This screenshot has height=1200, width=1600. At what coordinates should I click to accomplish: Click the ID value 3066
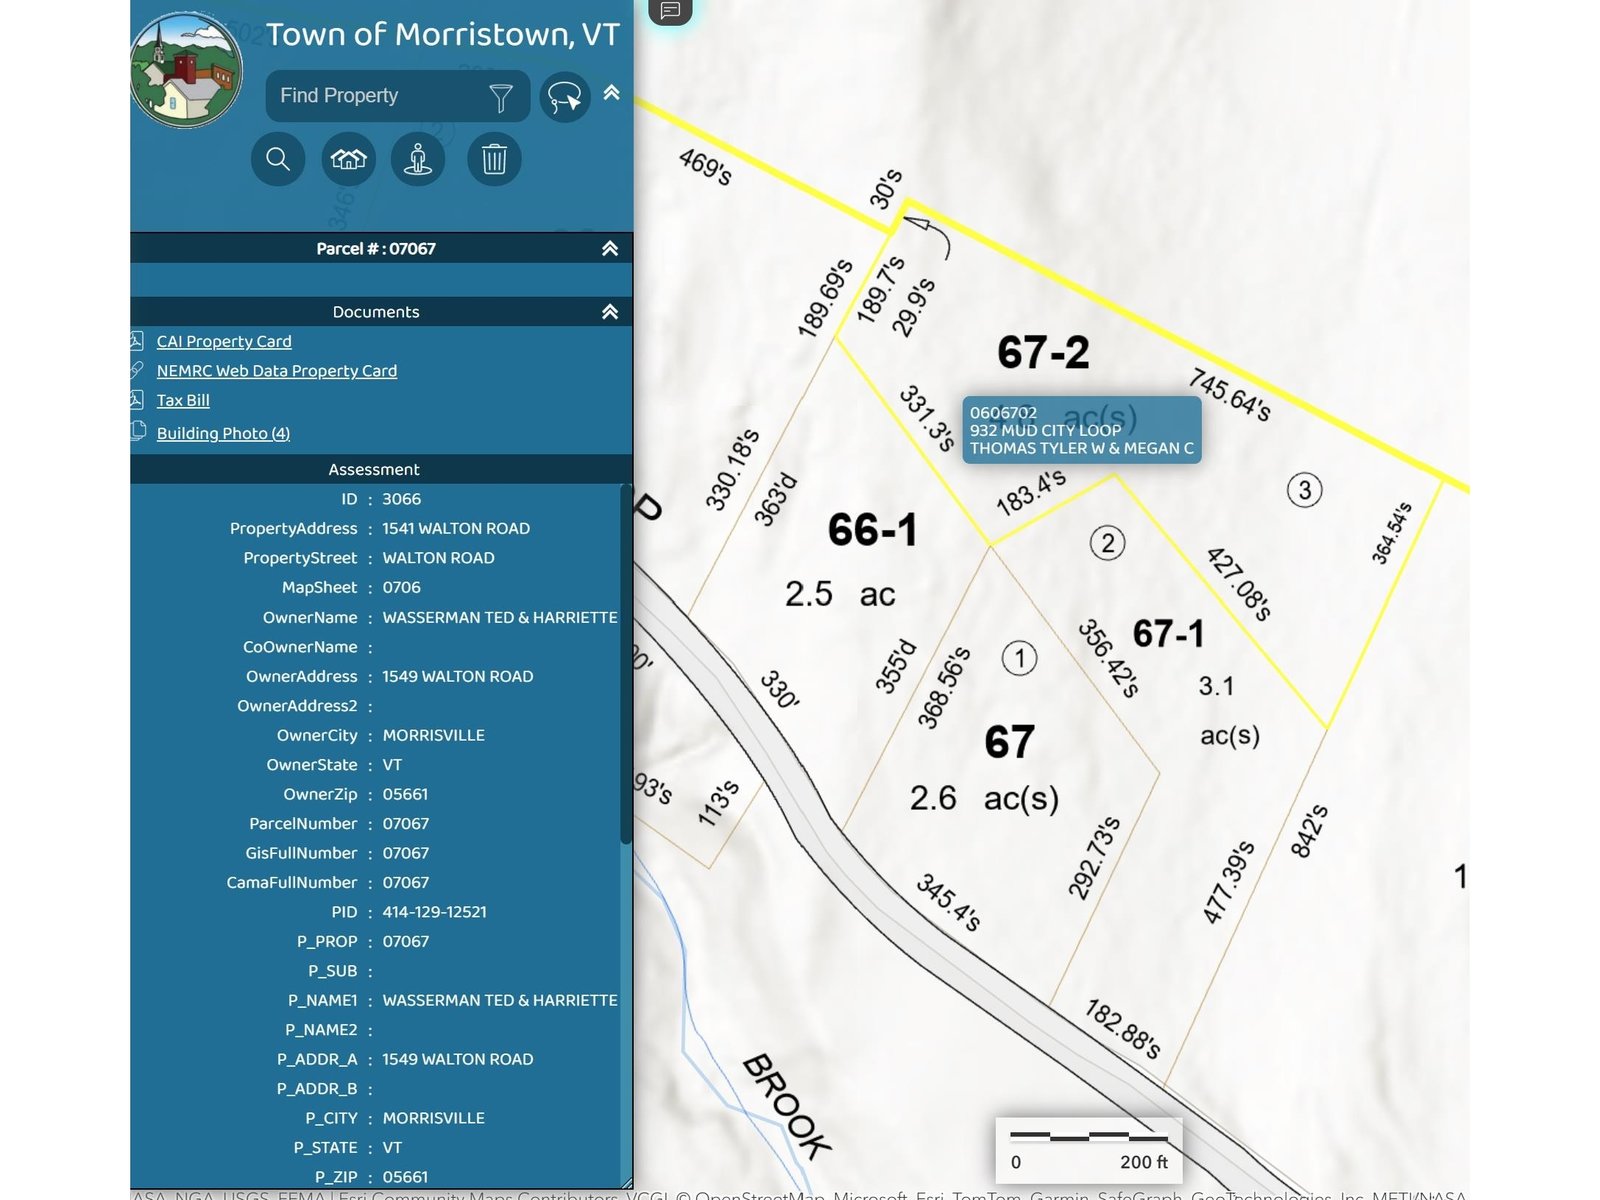coord(401,499)
